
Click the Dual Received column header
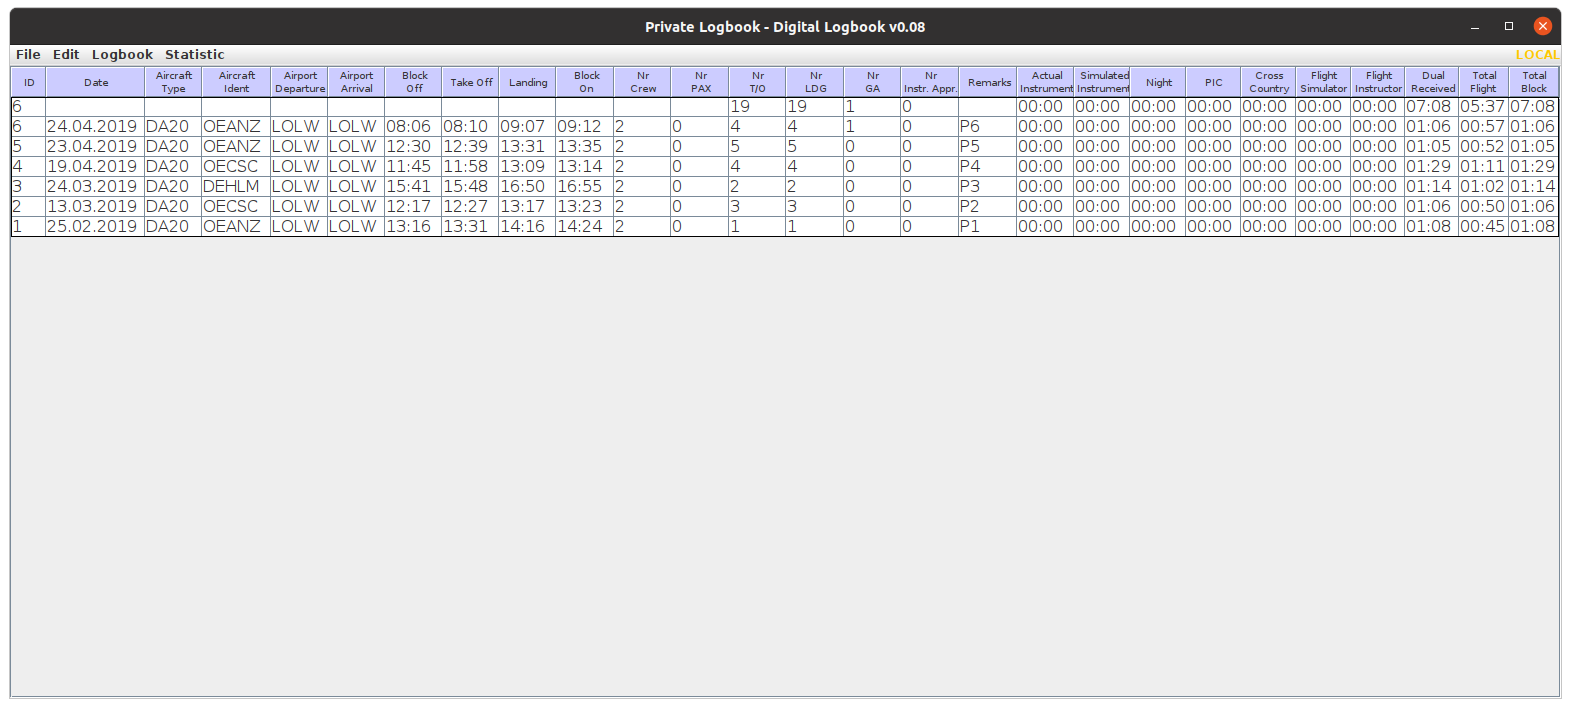coord(1432,82)
